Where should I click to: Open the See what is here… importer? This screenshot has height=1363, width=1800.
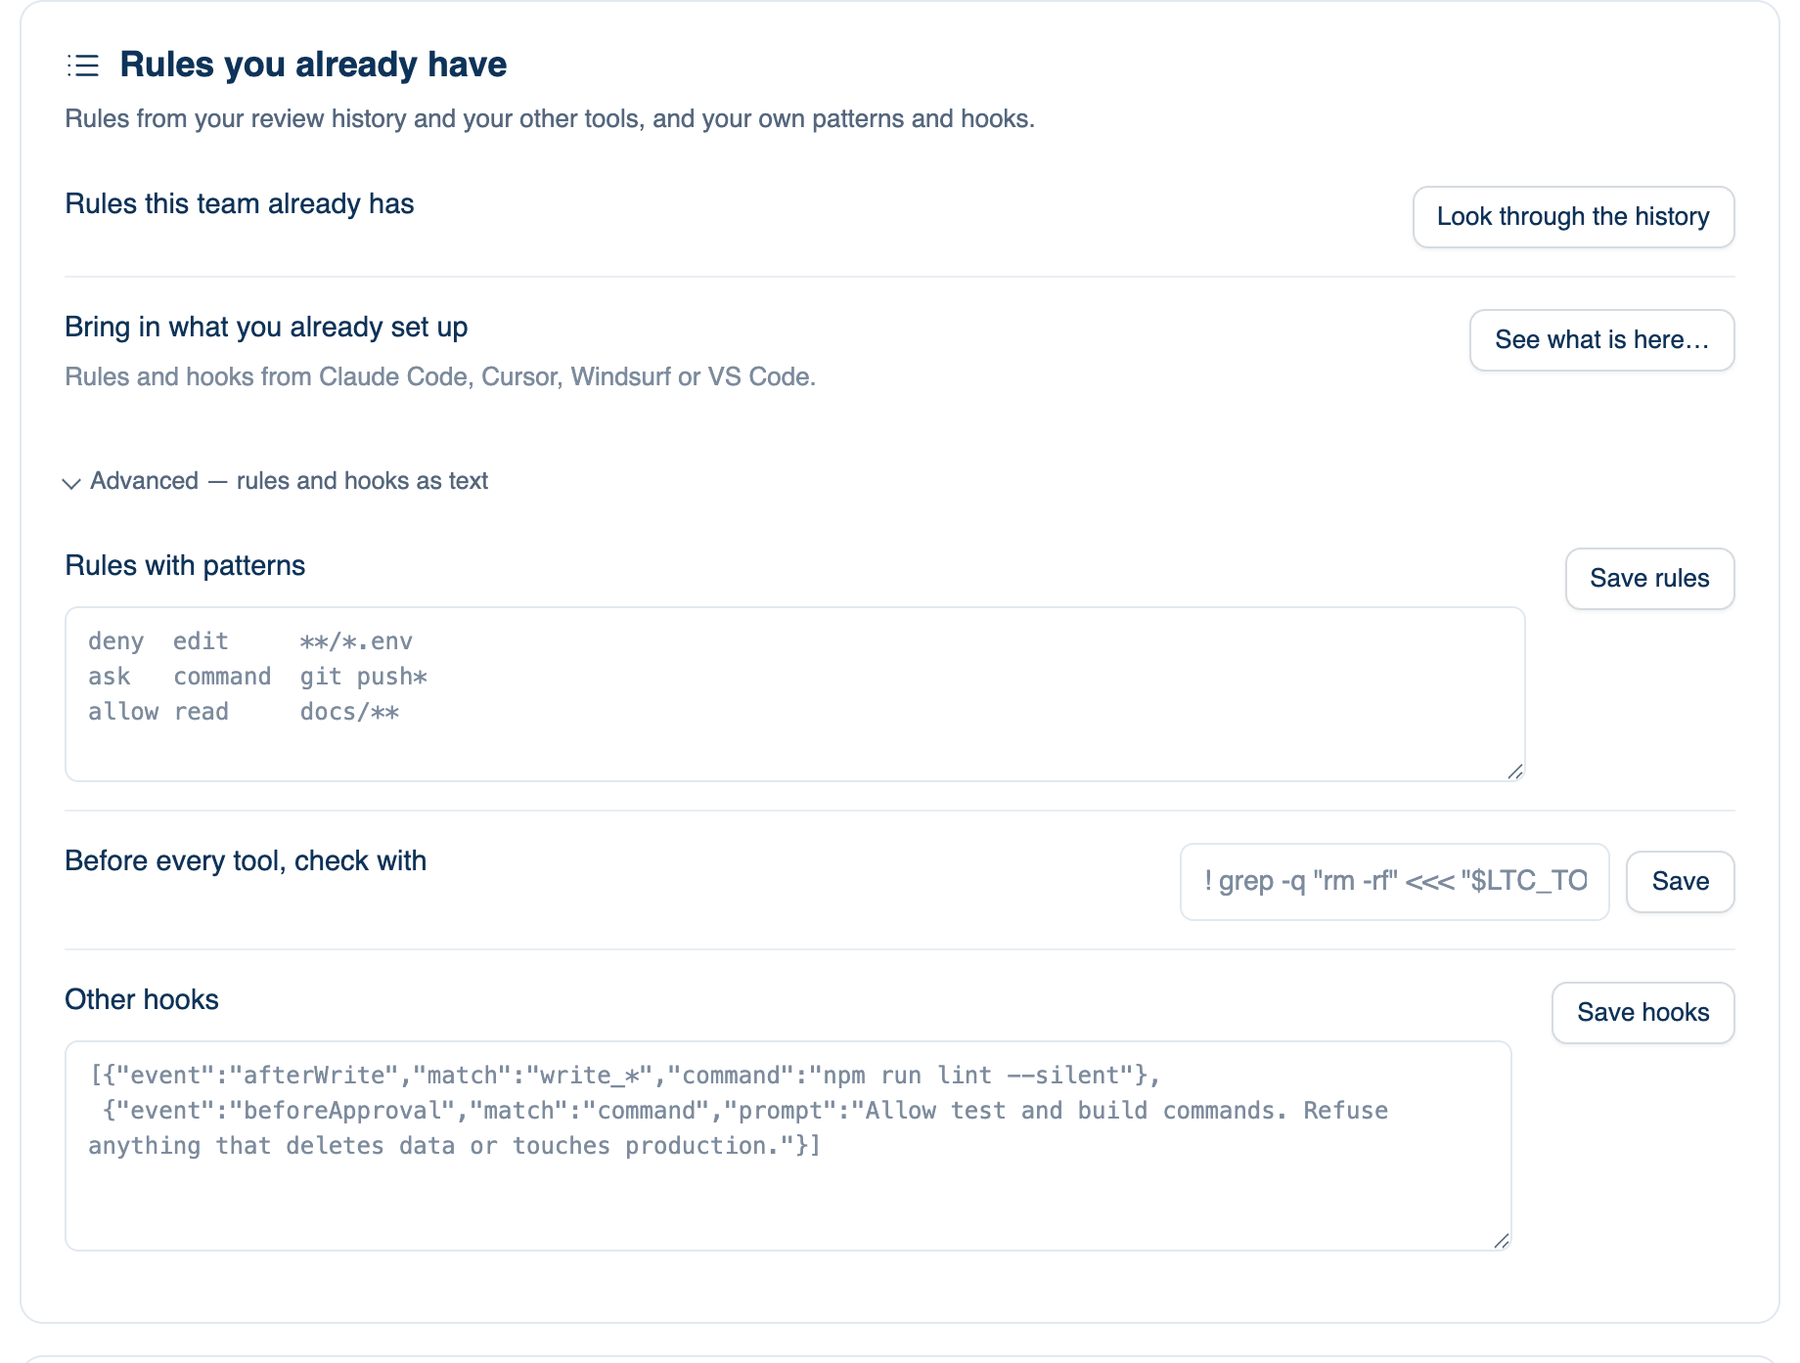click(x=1601, y=340)
